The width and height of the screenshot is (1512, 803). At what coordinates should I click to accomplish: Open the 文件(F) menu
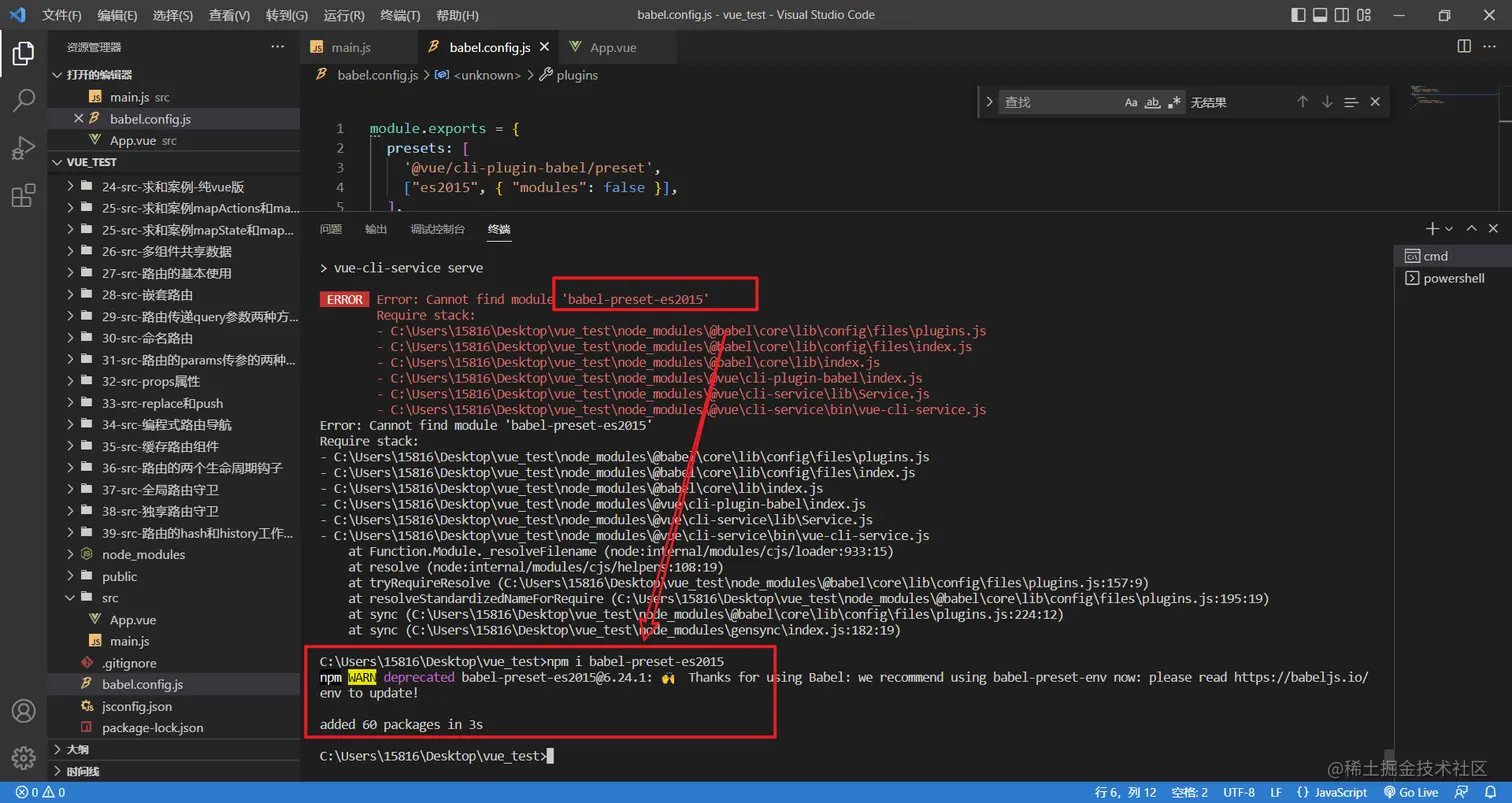[62, 15]
